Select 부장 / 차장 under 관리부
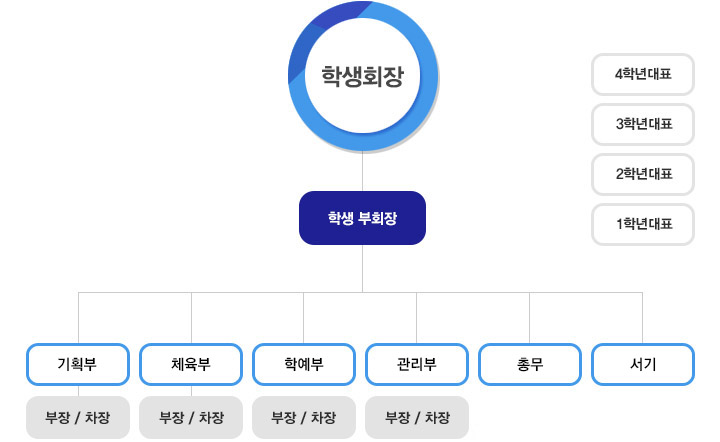720x442 pixels. pyautogui.click(x=417, y=417)
